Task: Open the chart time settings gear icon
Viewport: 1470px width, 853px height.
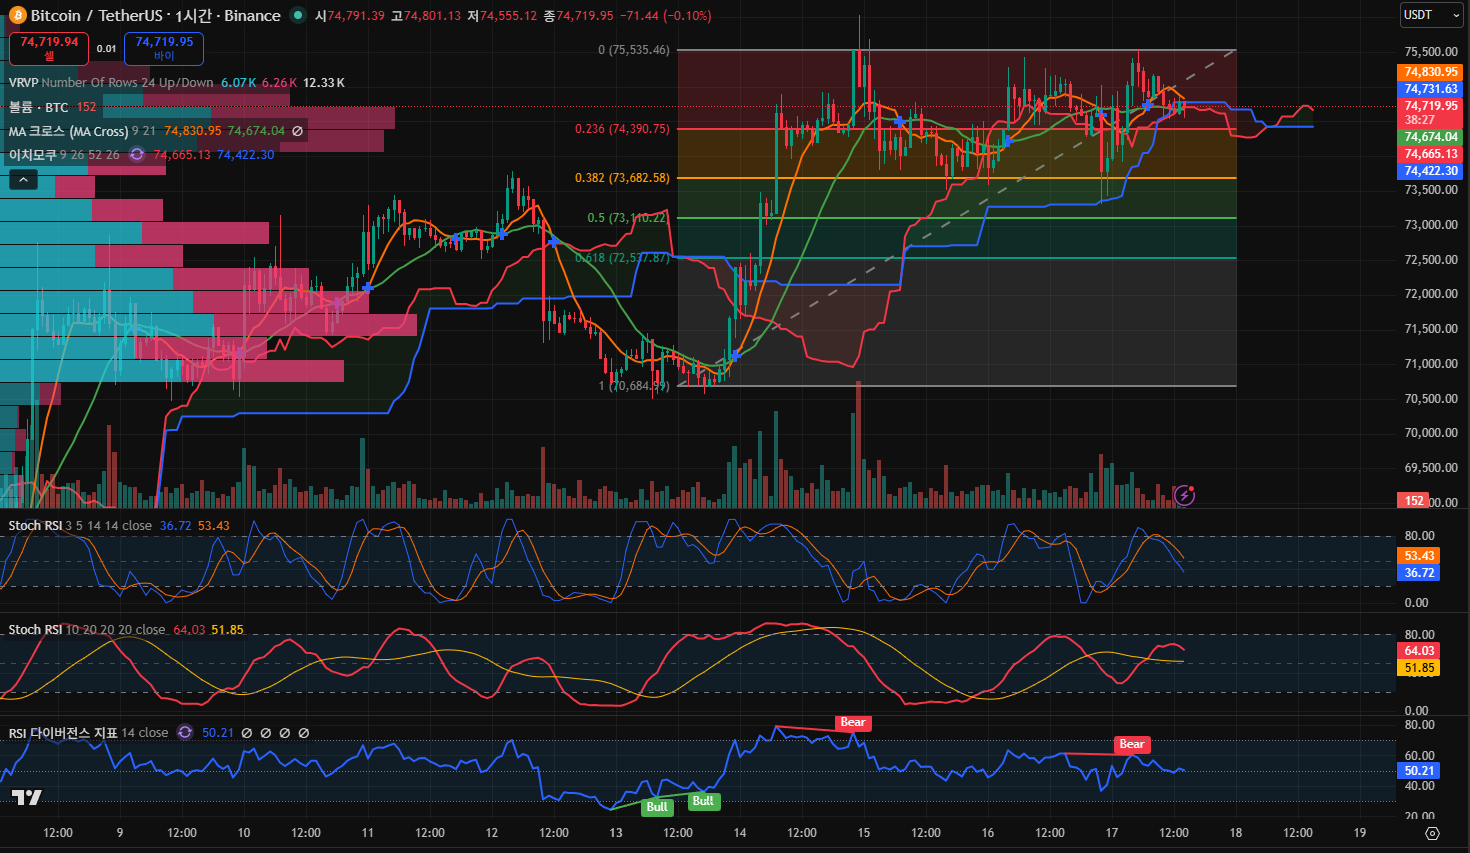Action: (1432, 833)
